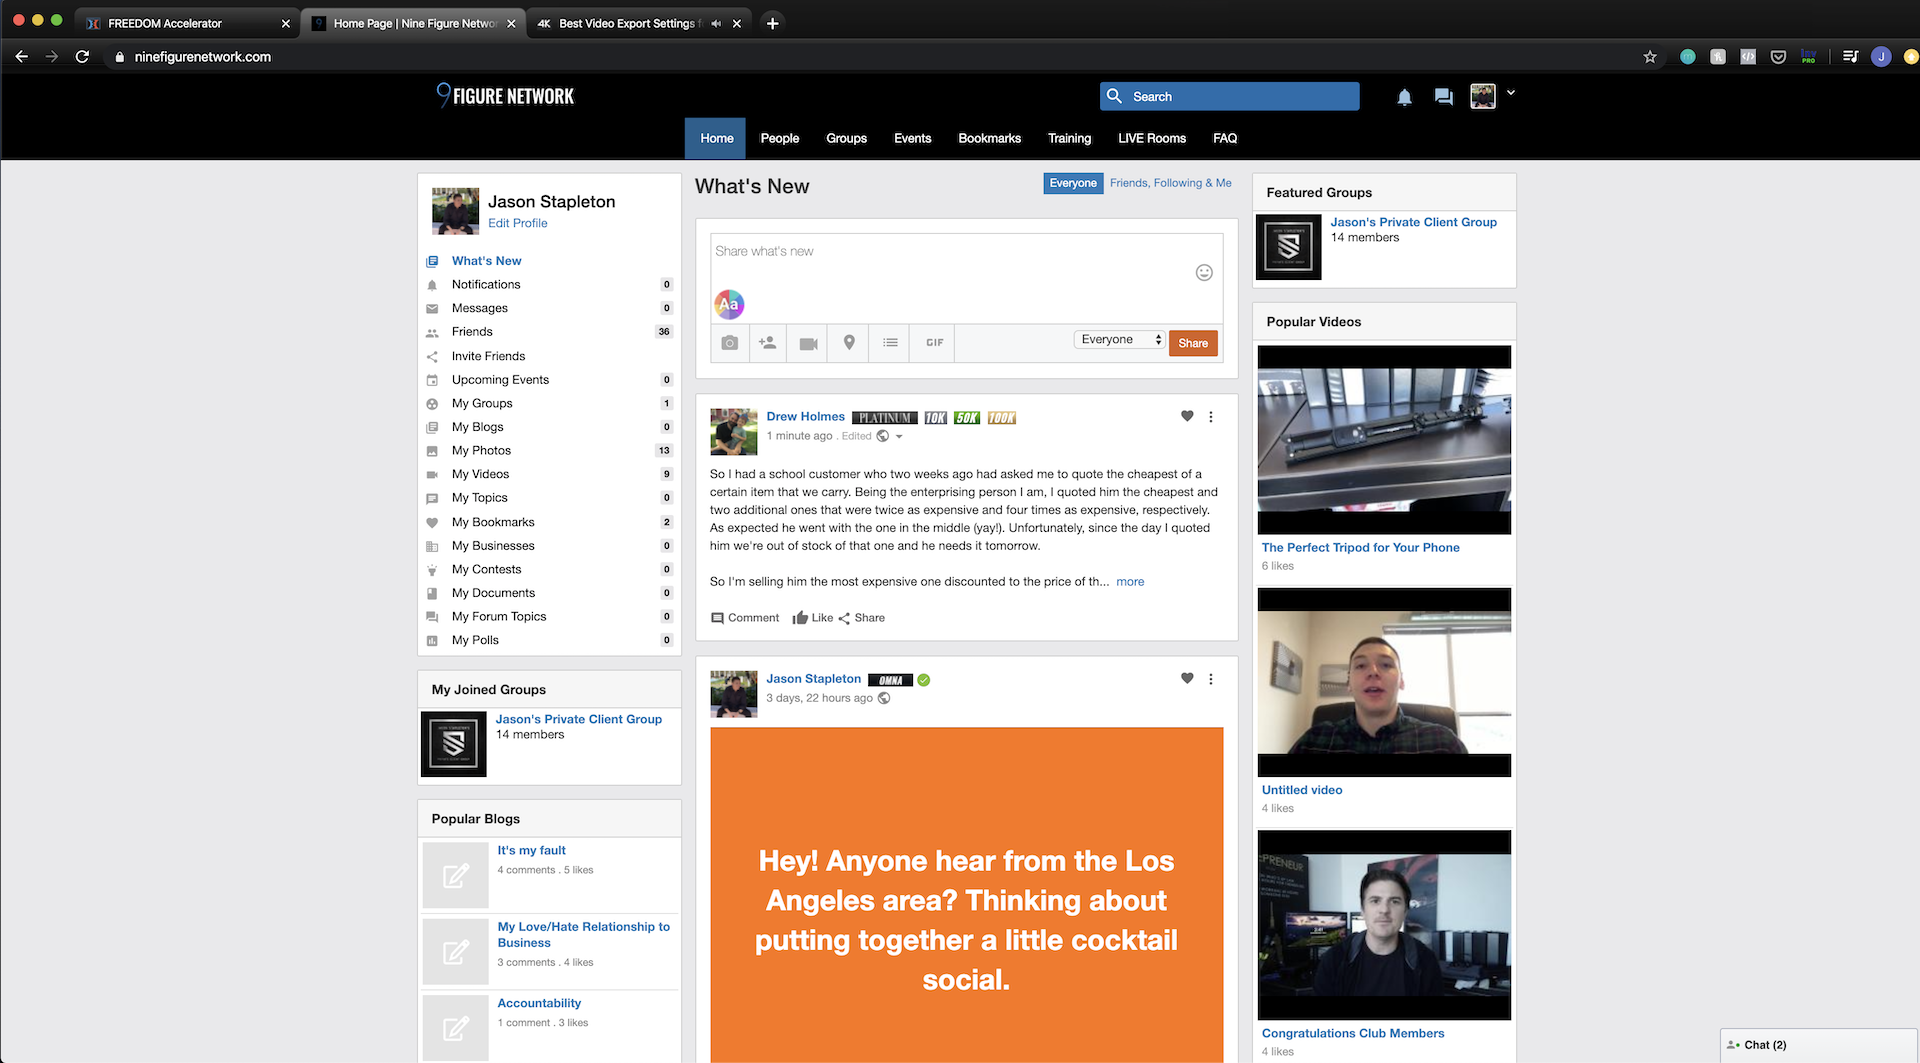Open Chrome profile avatar J
Image resolution: width=1920 pixels, height=1063 pixels.
tap(1881, 57)
